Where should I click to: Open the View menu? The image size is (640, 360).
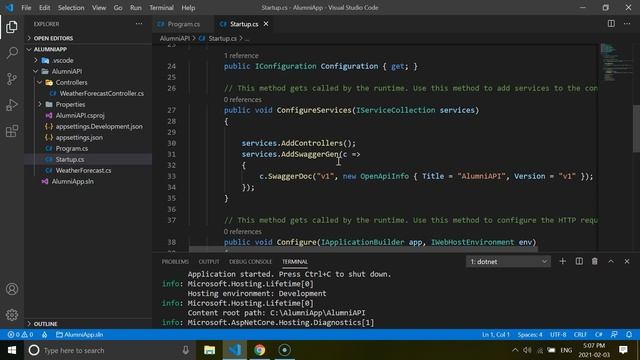pos(99,8)
